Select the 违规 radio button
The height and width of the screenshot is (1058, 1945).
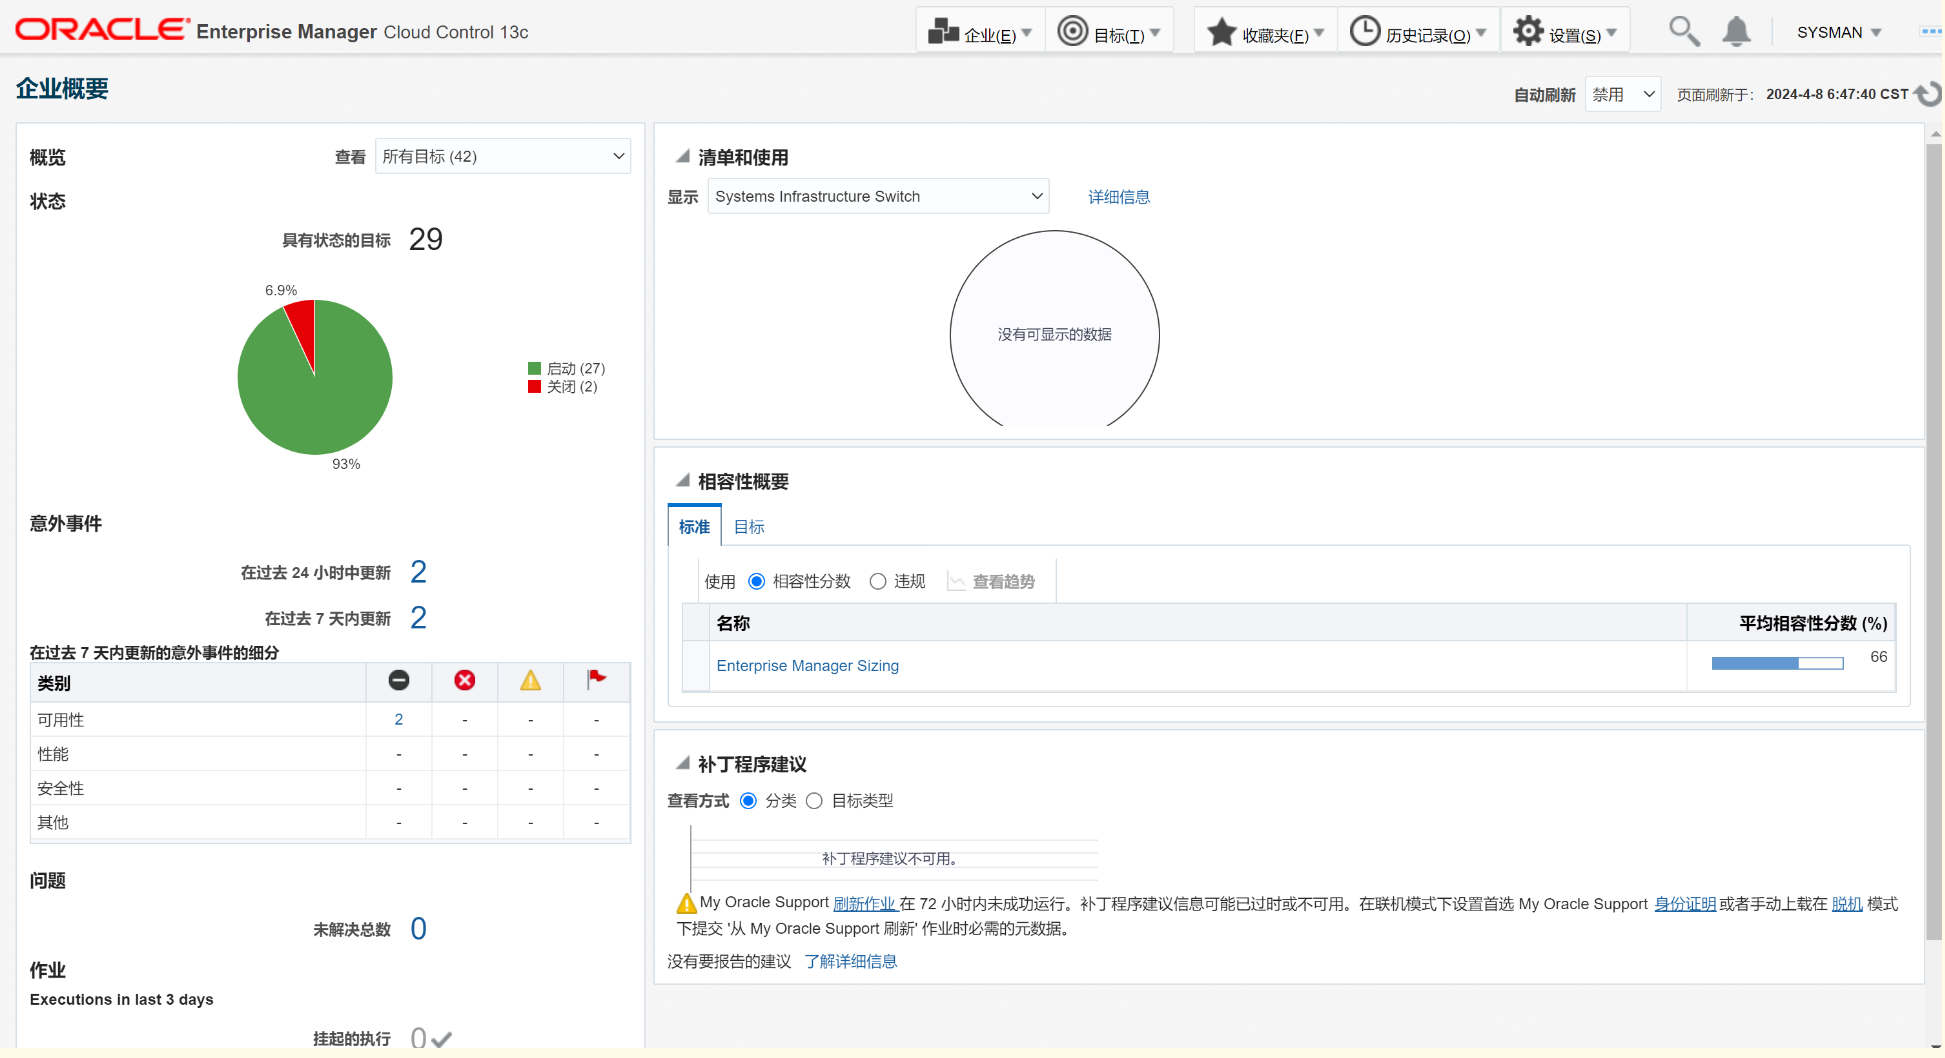(x=877, y=581)
